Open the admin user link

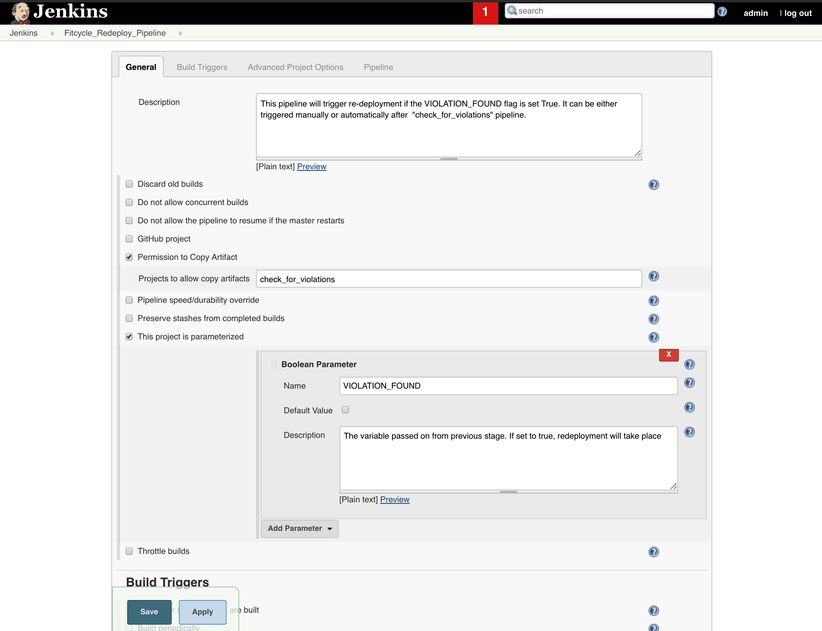755,13
